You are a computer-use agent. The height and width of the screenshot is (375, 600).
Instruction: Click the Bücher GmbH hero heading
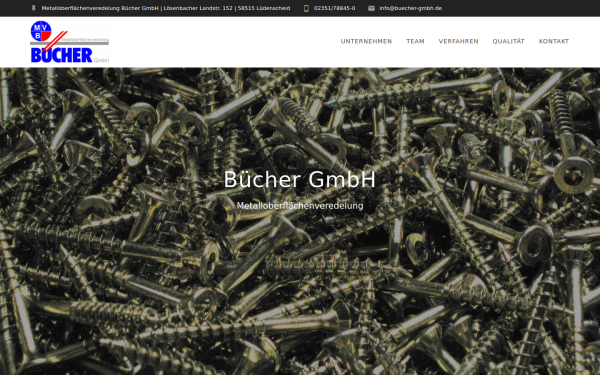(300, 179)
